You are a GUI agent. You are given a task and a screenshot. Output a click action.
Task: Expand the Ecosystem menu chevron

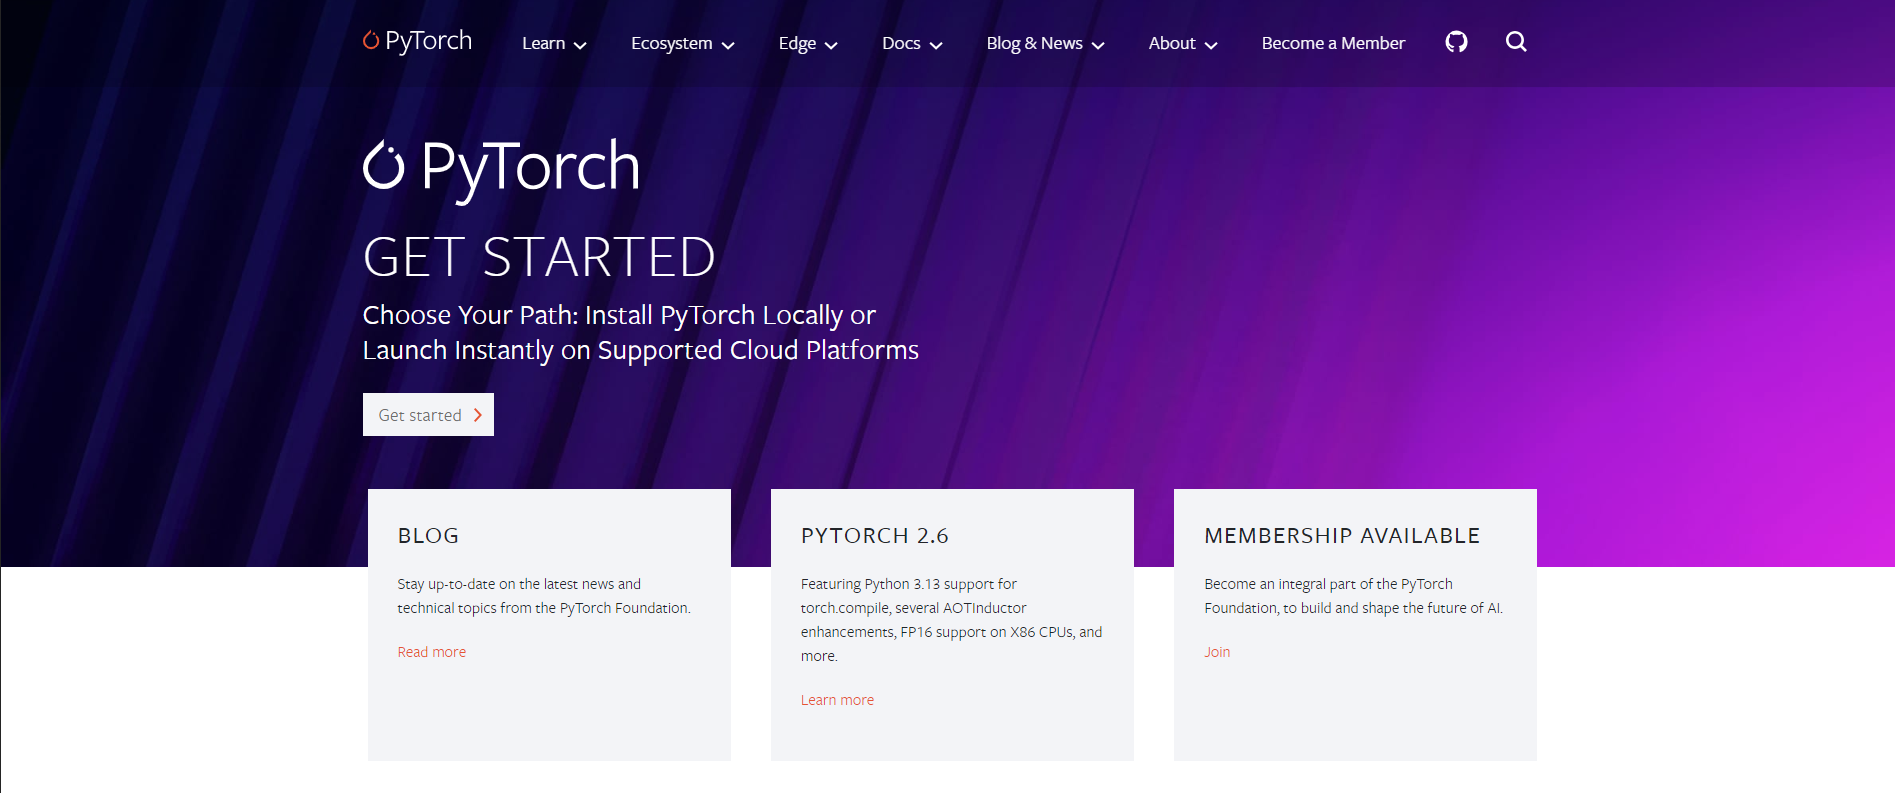pyautogui.click(x=728, y=45)
